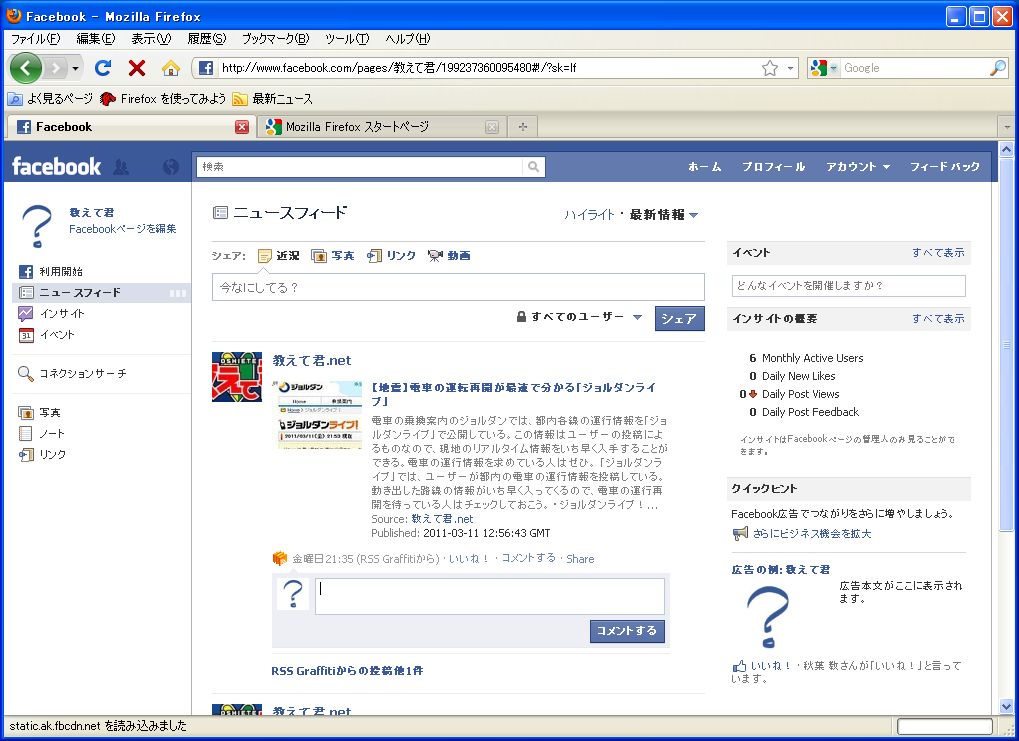Open the ブックマーク menu
This screenshot has width=1019, height=741.
[276, 39]
